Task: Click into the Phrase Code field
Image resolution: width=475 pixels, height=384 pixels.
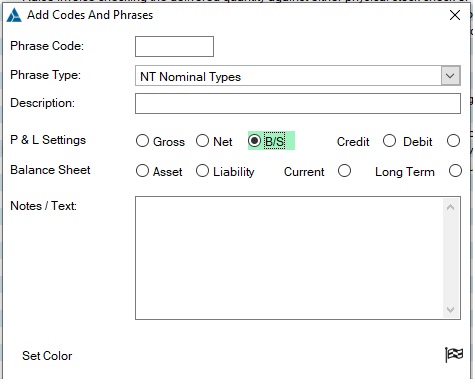Action: [x=174, y=46]
